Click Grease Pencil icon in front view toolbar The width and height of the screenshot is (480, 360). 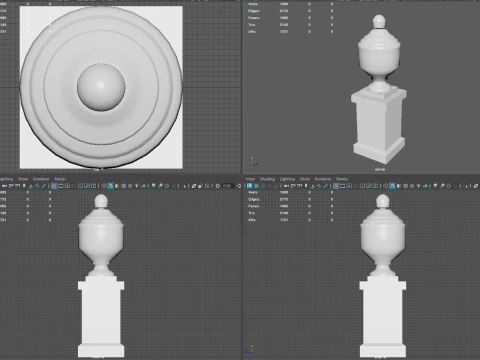[44, 186]
